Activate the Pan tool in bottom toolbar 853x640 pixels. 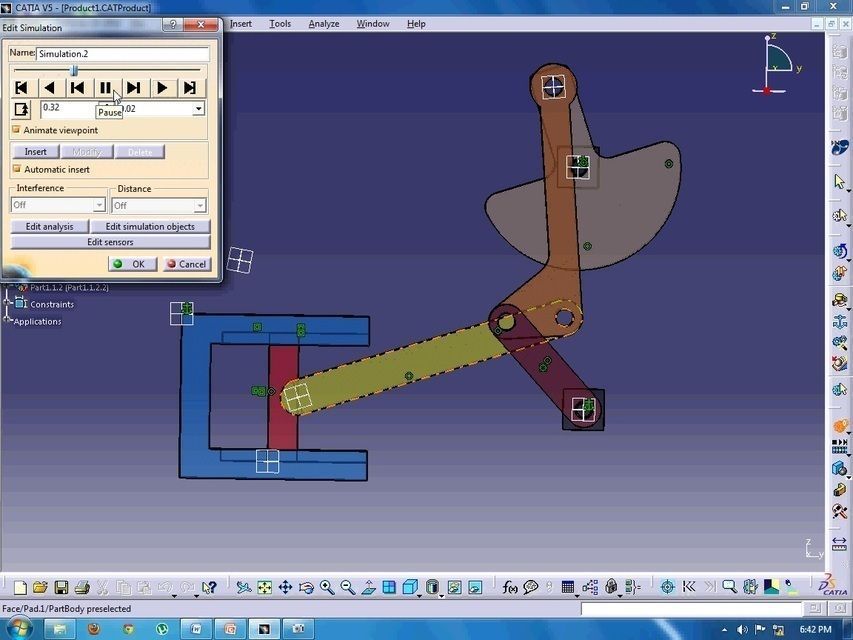(x=284, y=587)
